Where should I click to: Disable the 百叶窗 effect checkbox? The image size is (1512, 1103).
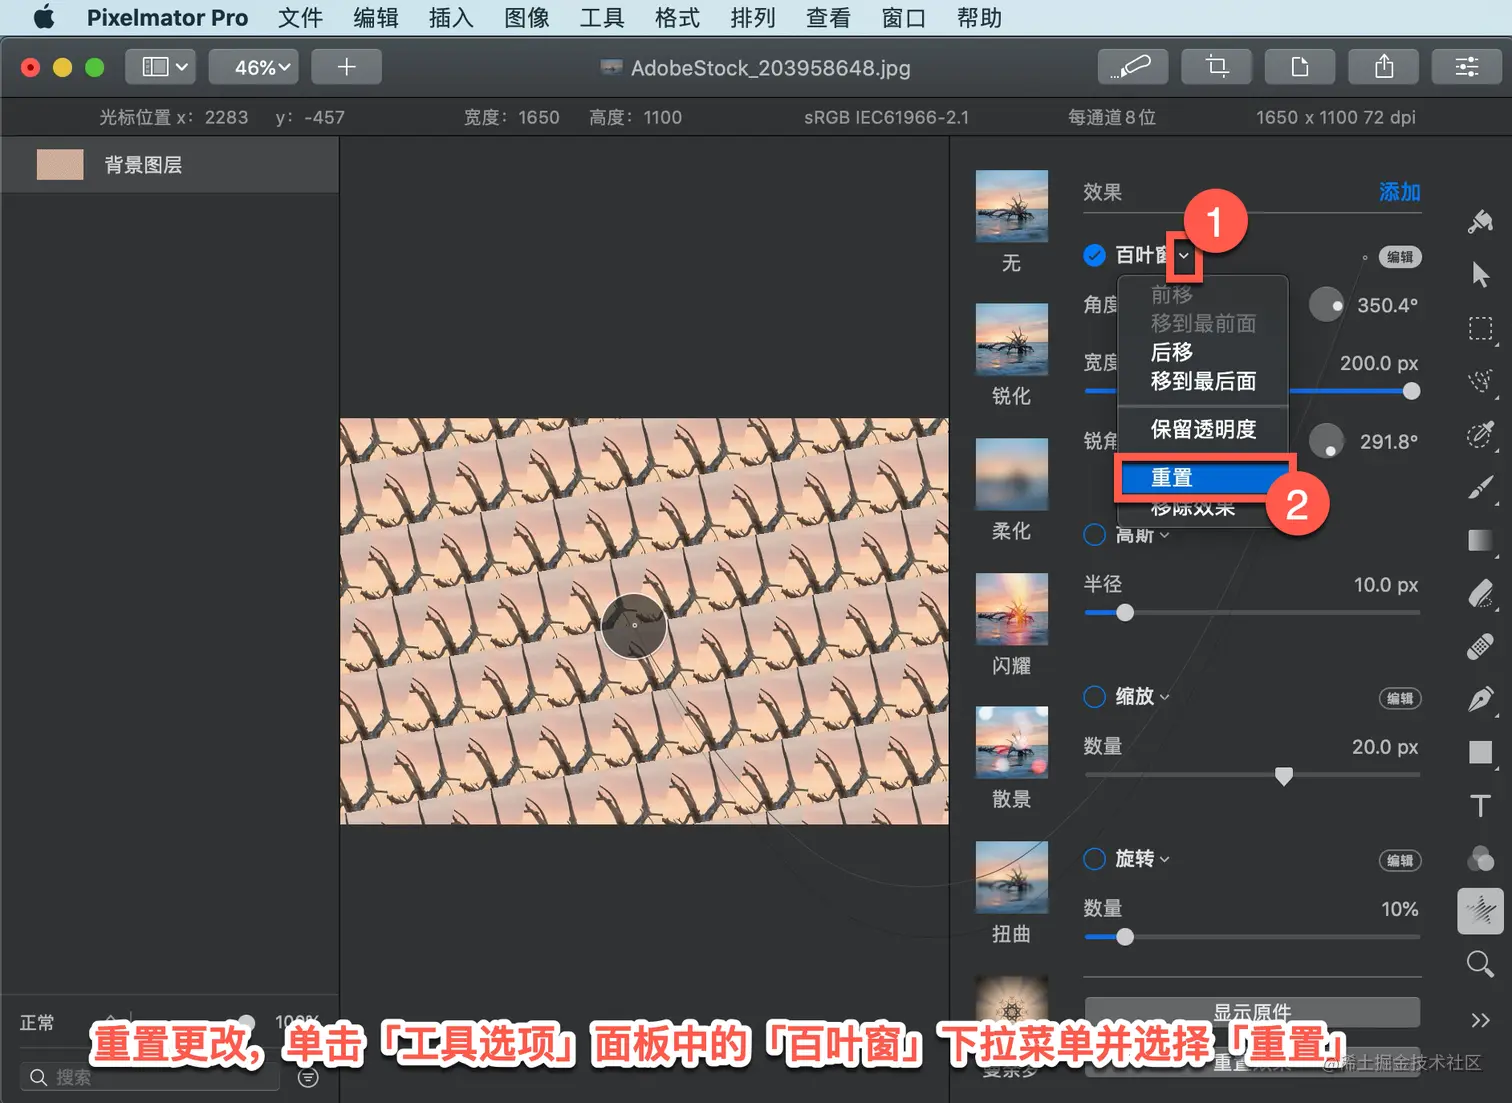(x=1094, y=255)
